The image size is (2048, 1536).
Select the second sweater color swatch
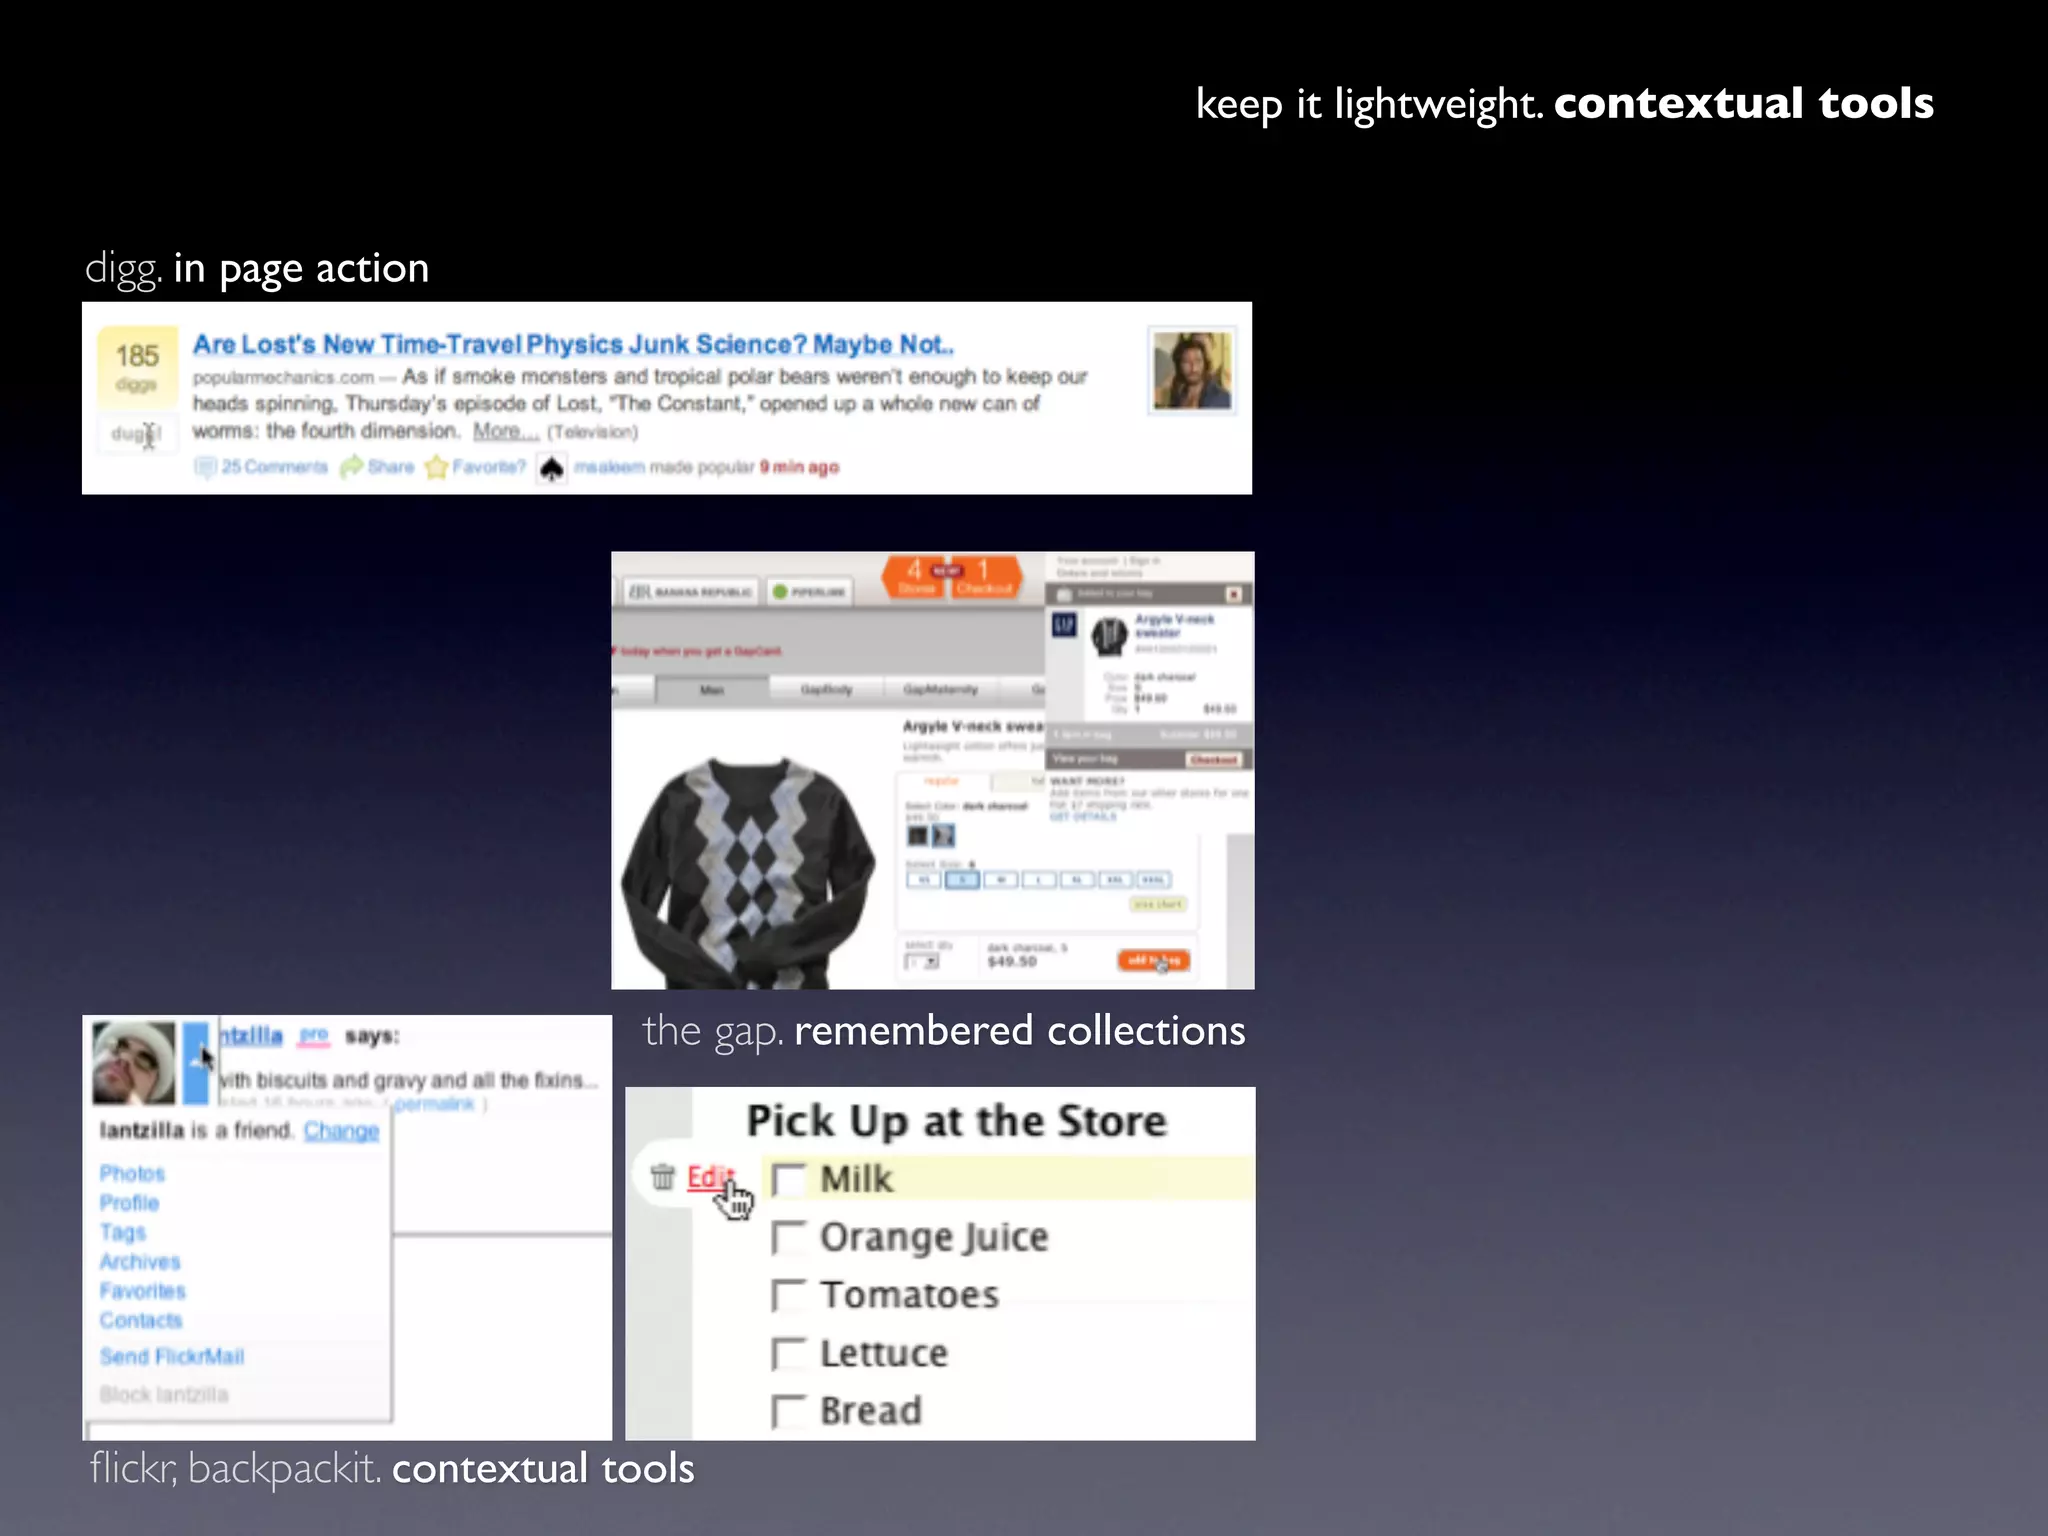[x=943, y=836]
